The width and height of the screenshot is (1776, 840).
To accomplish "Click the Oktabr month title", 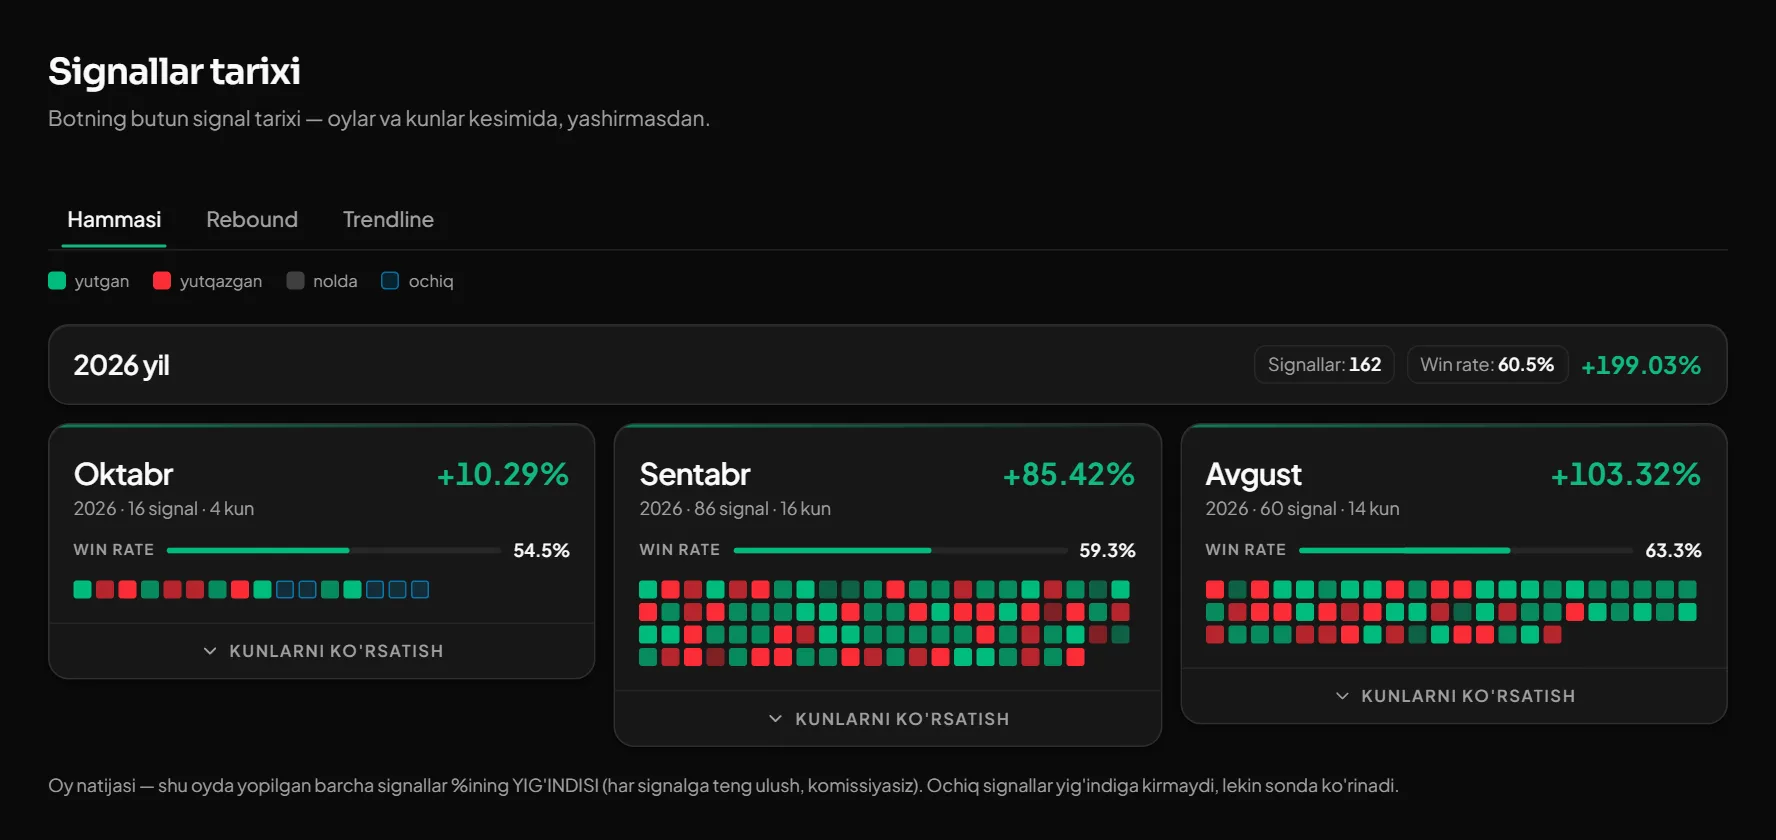I will [x=123, y=474].
